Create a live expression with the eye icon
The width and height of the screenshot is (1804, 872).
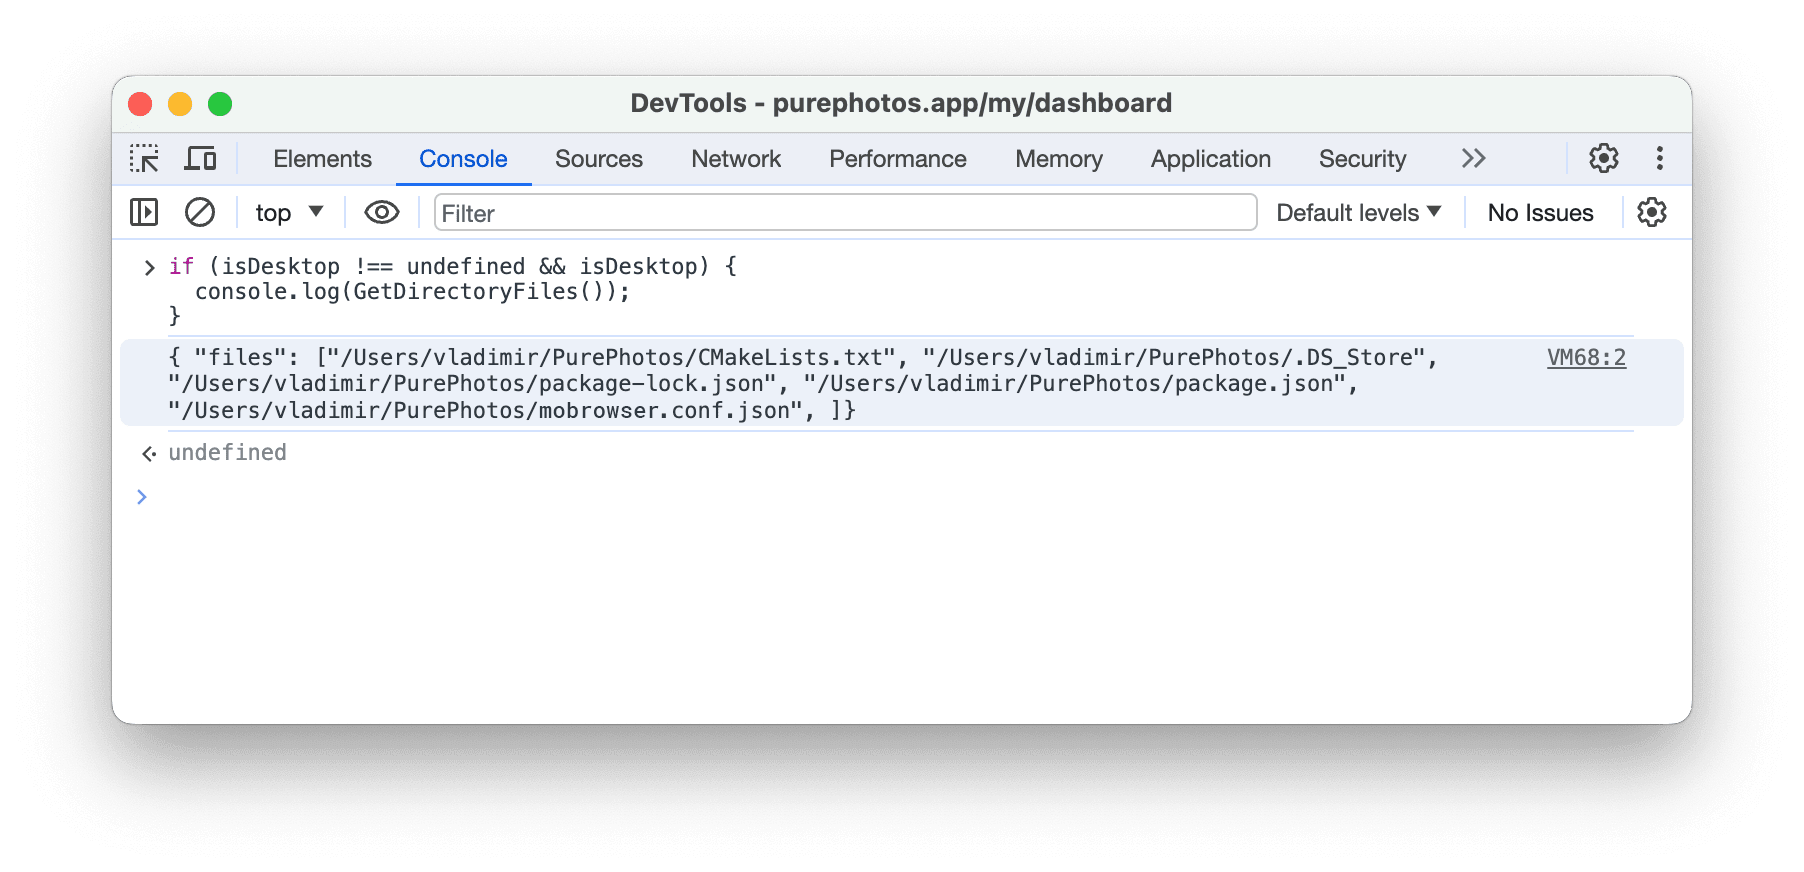pos(381,212)
